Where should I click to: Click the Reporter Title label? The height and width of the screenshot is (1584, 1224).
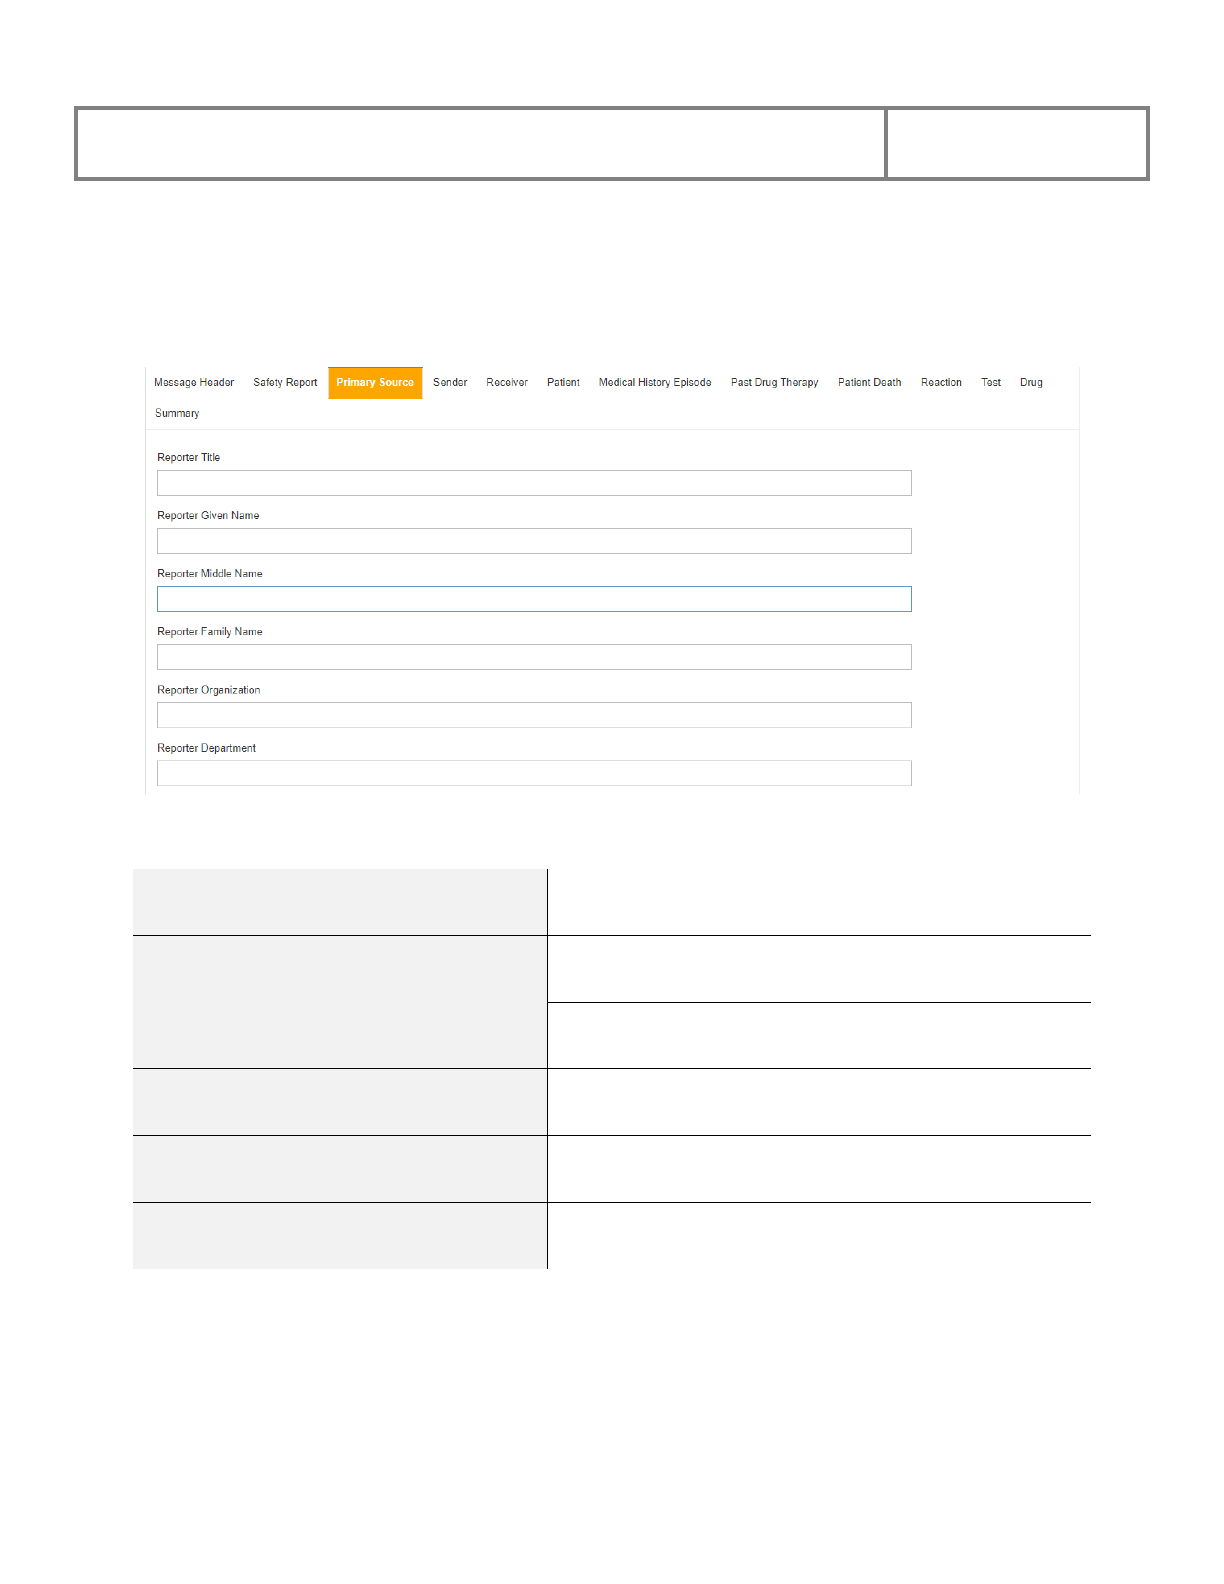coord(188,458)
